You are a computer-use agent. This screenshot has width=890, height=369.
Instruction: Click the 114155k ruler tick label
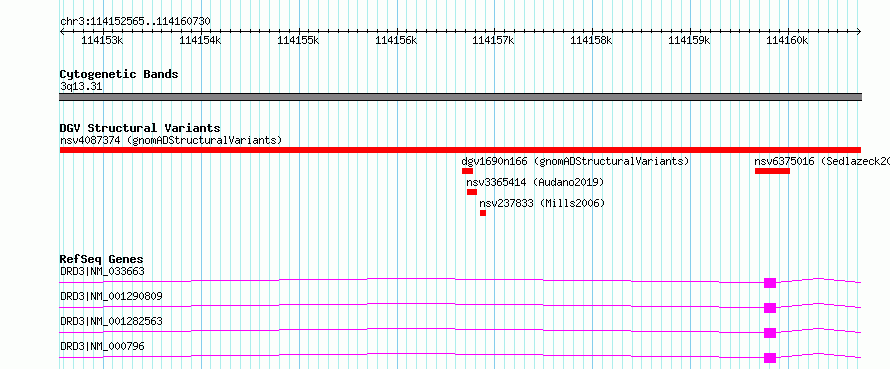tap(299, 40)
